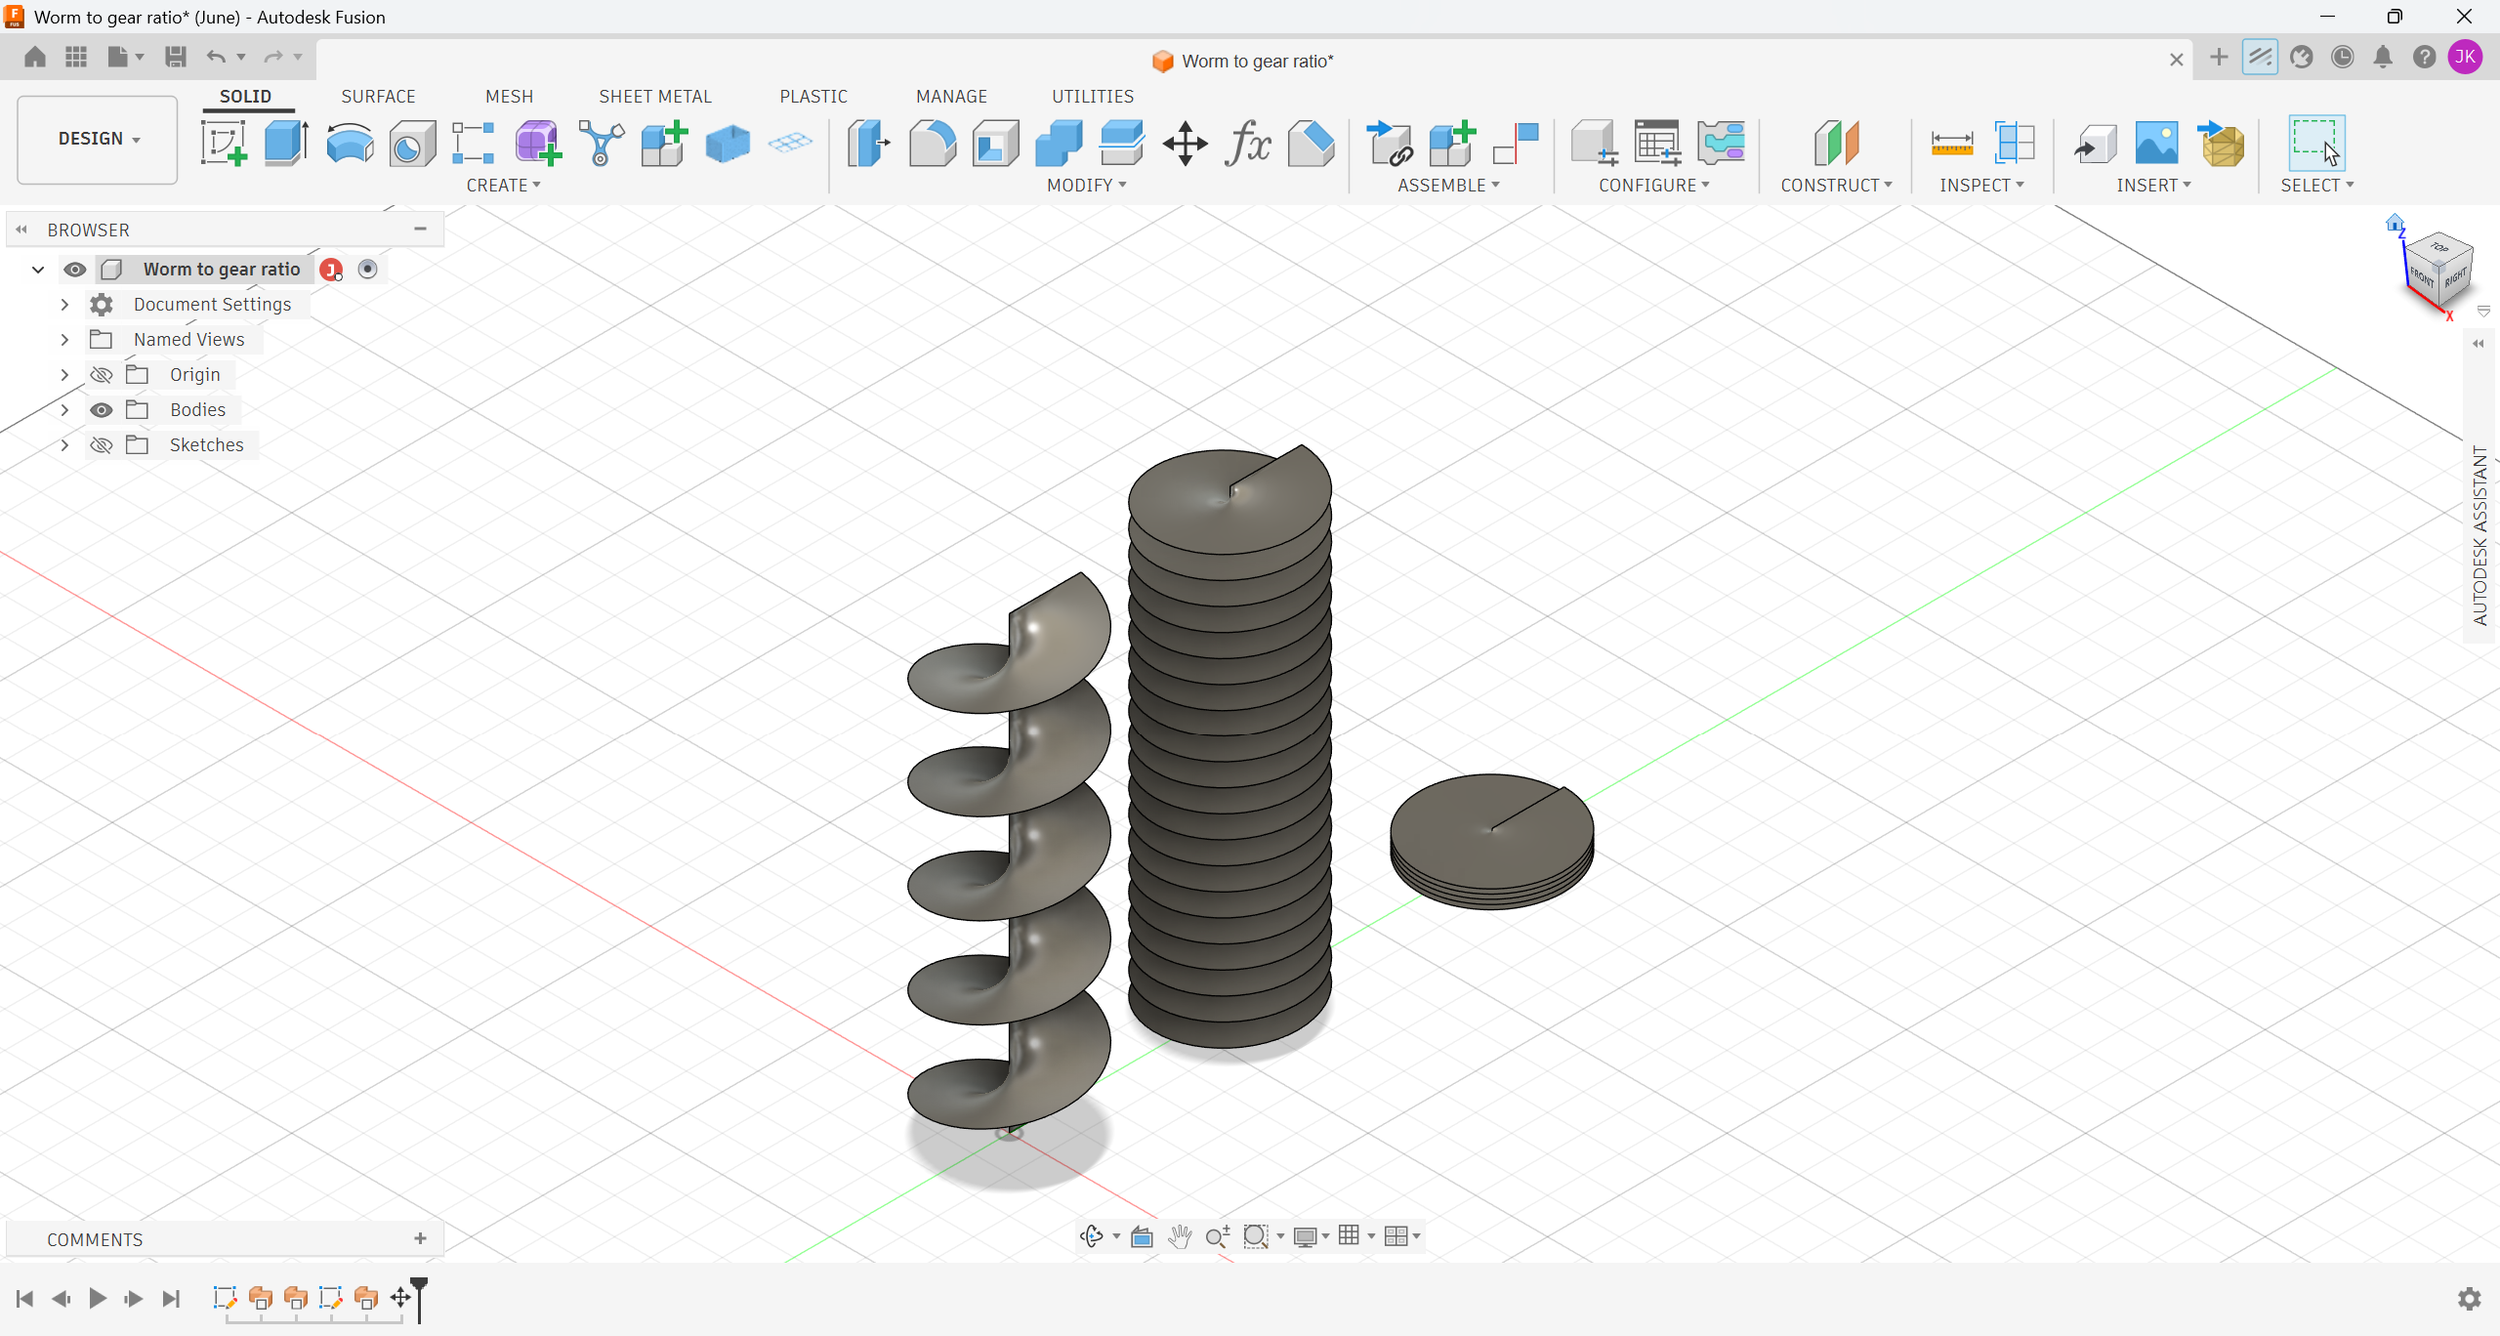Open the INSPECT dropdown menu
The width and height of the screenshot is (2500, 1336).
click(1981, 185)
